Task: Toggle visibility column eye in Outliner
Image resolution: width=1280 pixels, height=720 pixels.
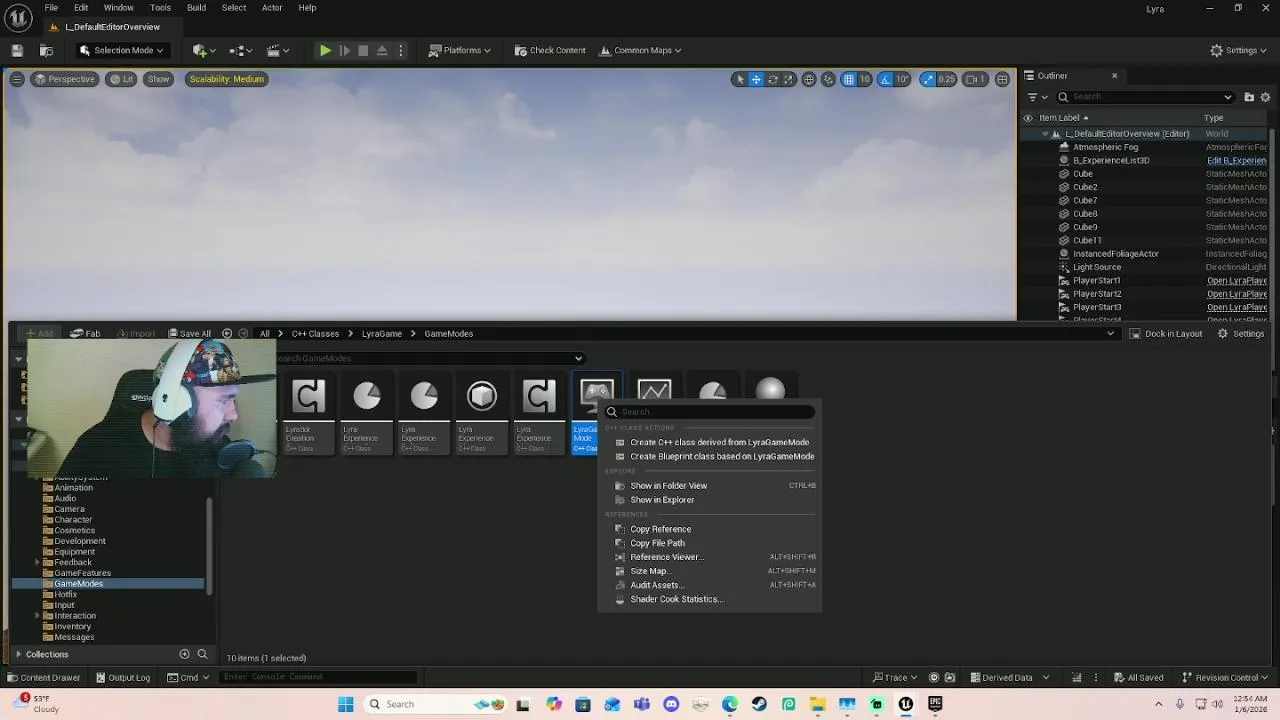Action: (x=1028, y=118)
